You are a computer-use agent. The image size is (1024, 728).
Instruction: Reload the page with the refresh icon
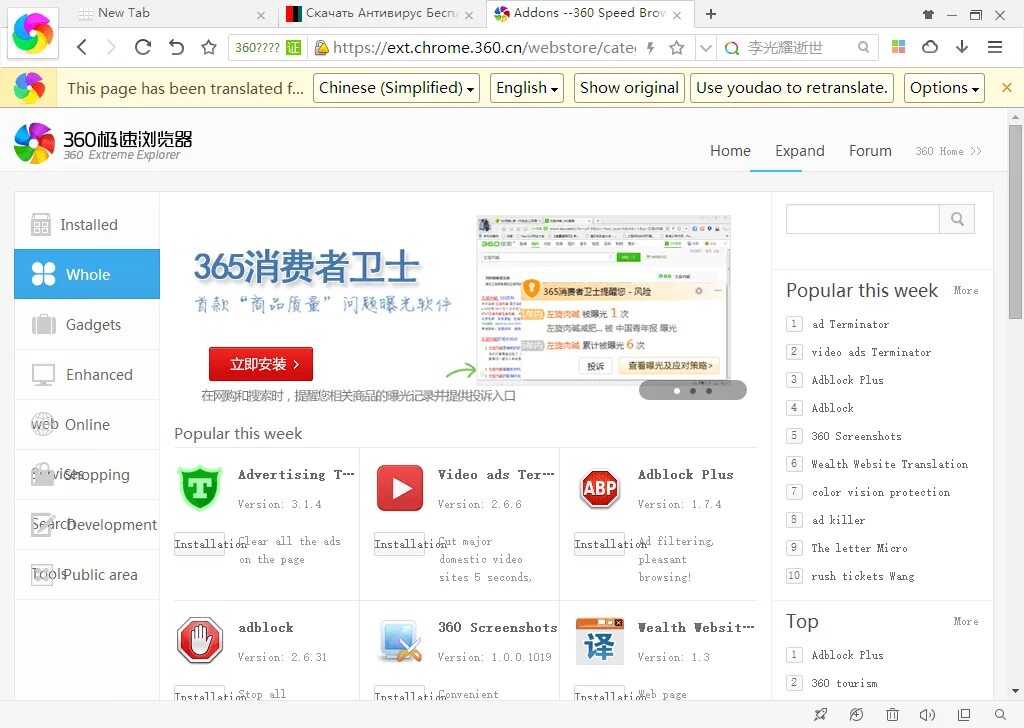click(142, 47)
